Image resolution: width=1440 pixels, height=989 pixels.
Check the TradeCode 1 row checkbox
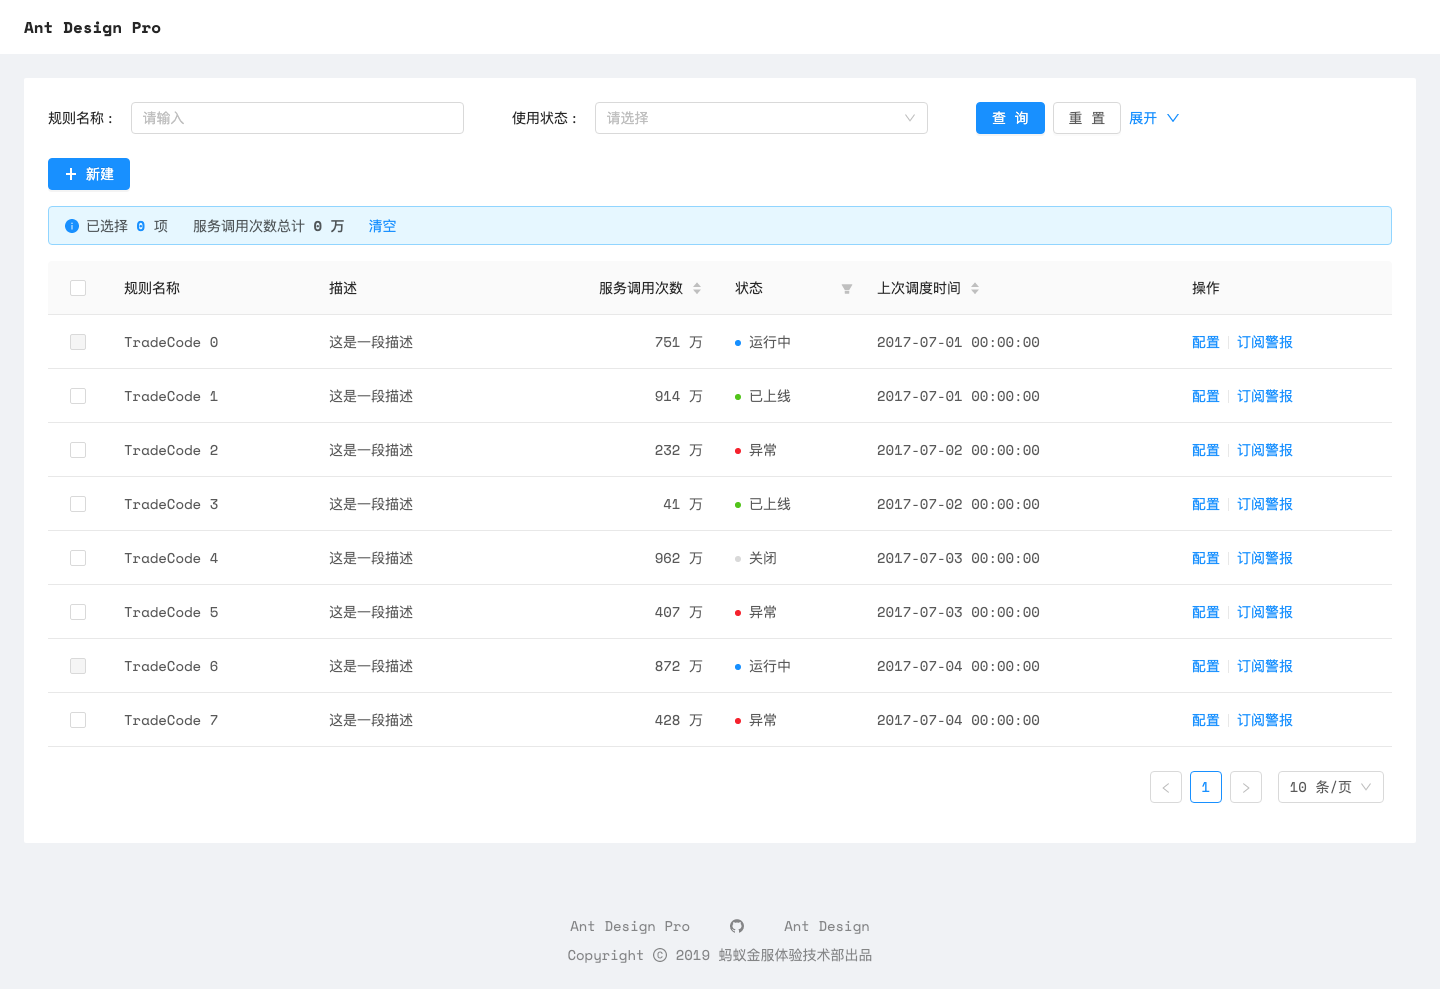[78, 396]
